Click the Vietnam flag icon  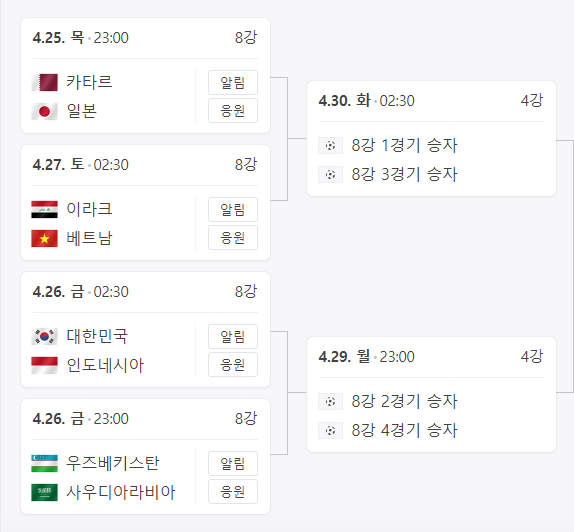point(44,238)
